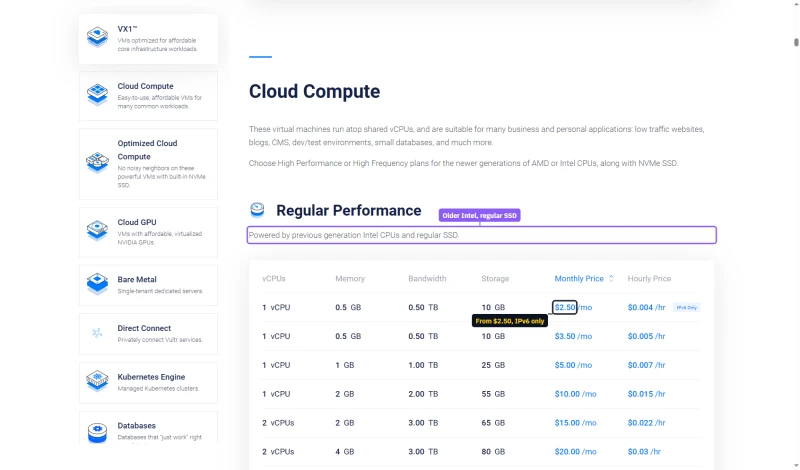Screen dimensions: 800x470
Task: Click the vCPUs column header
Action: coord(274,279)
